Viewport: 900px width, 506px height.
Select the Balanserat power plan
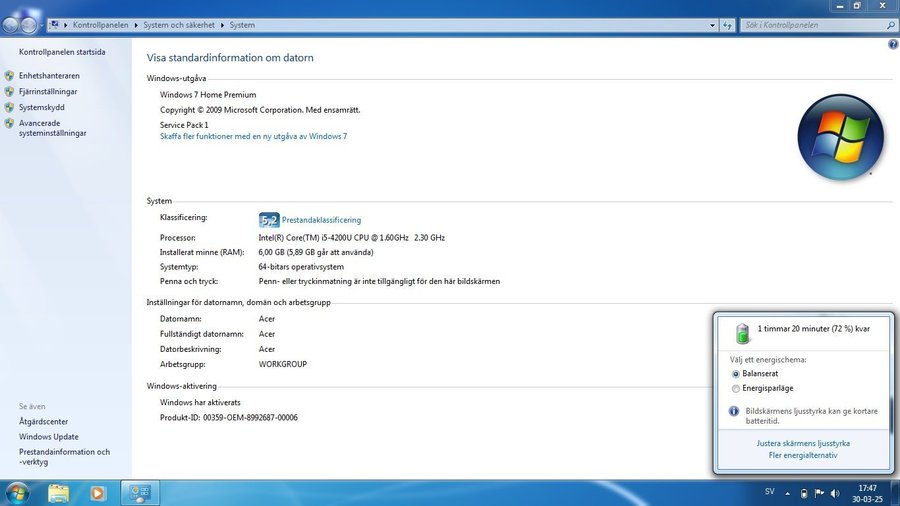point(737,373)
